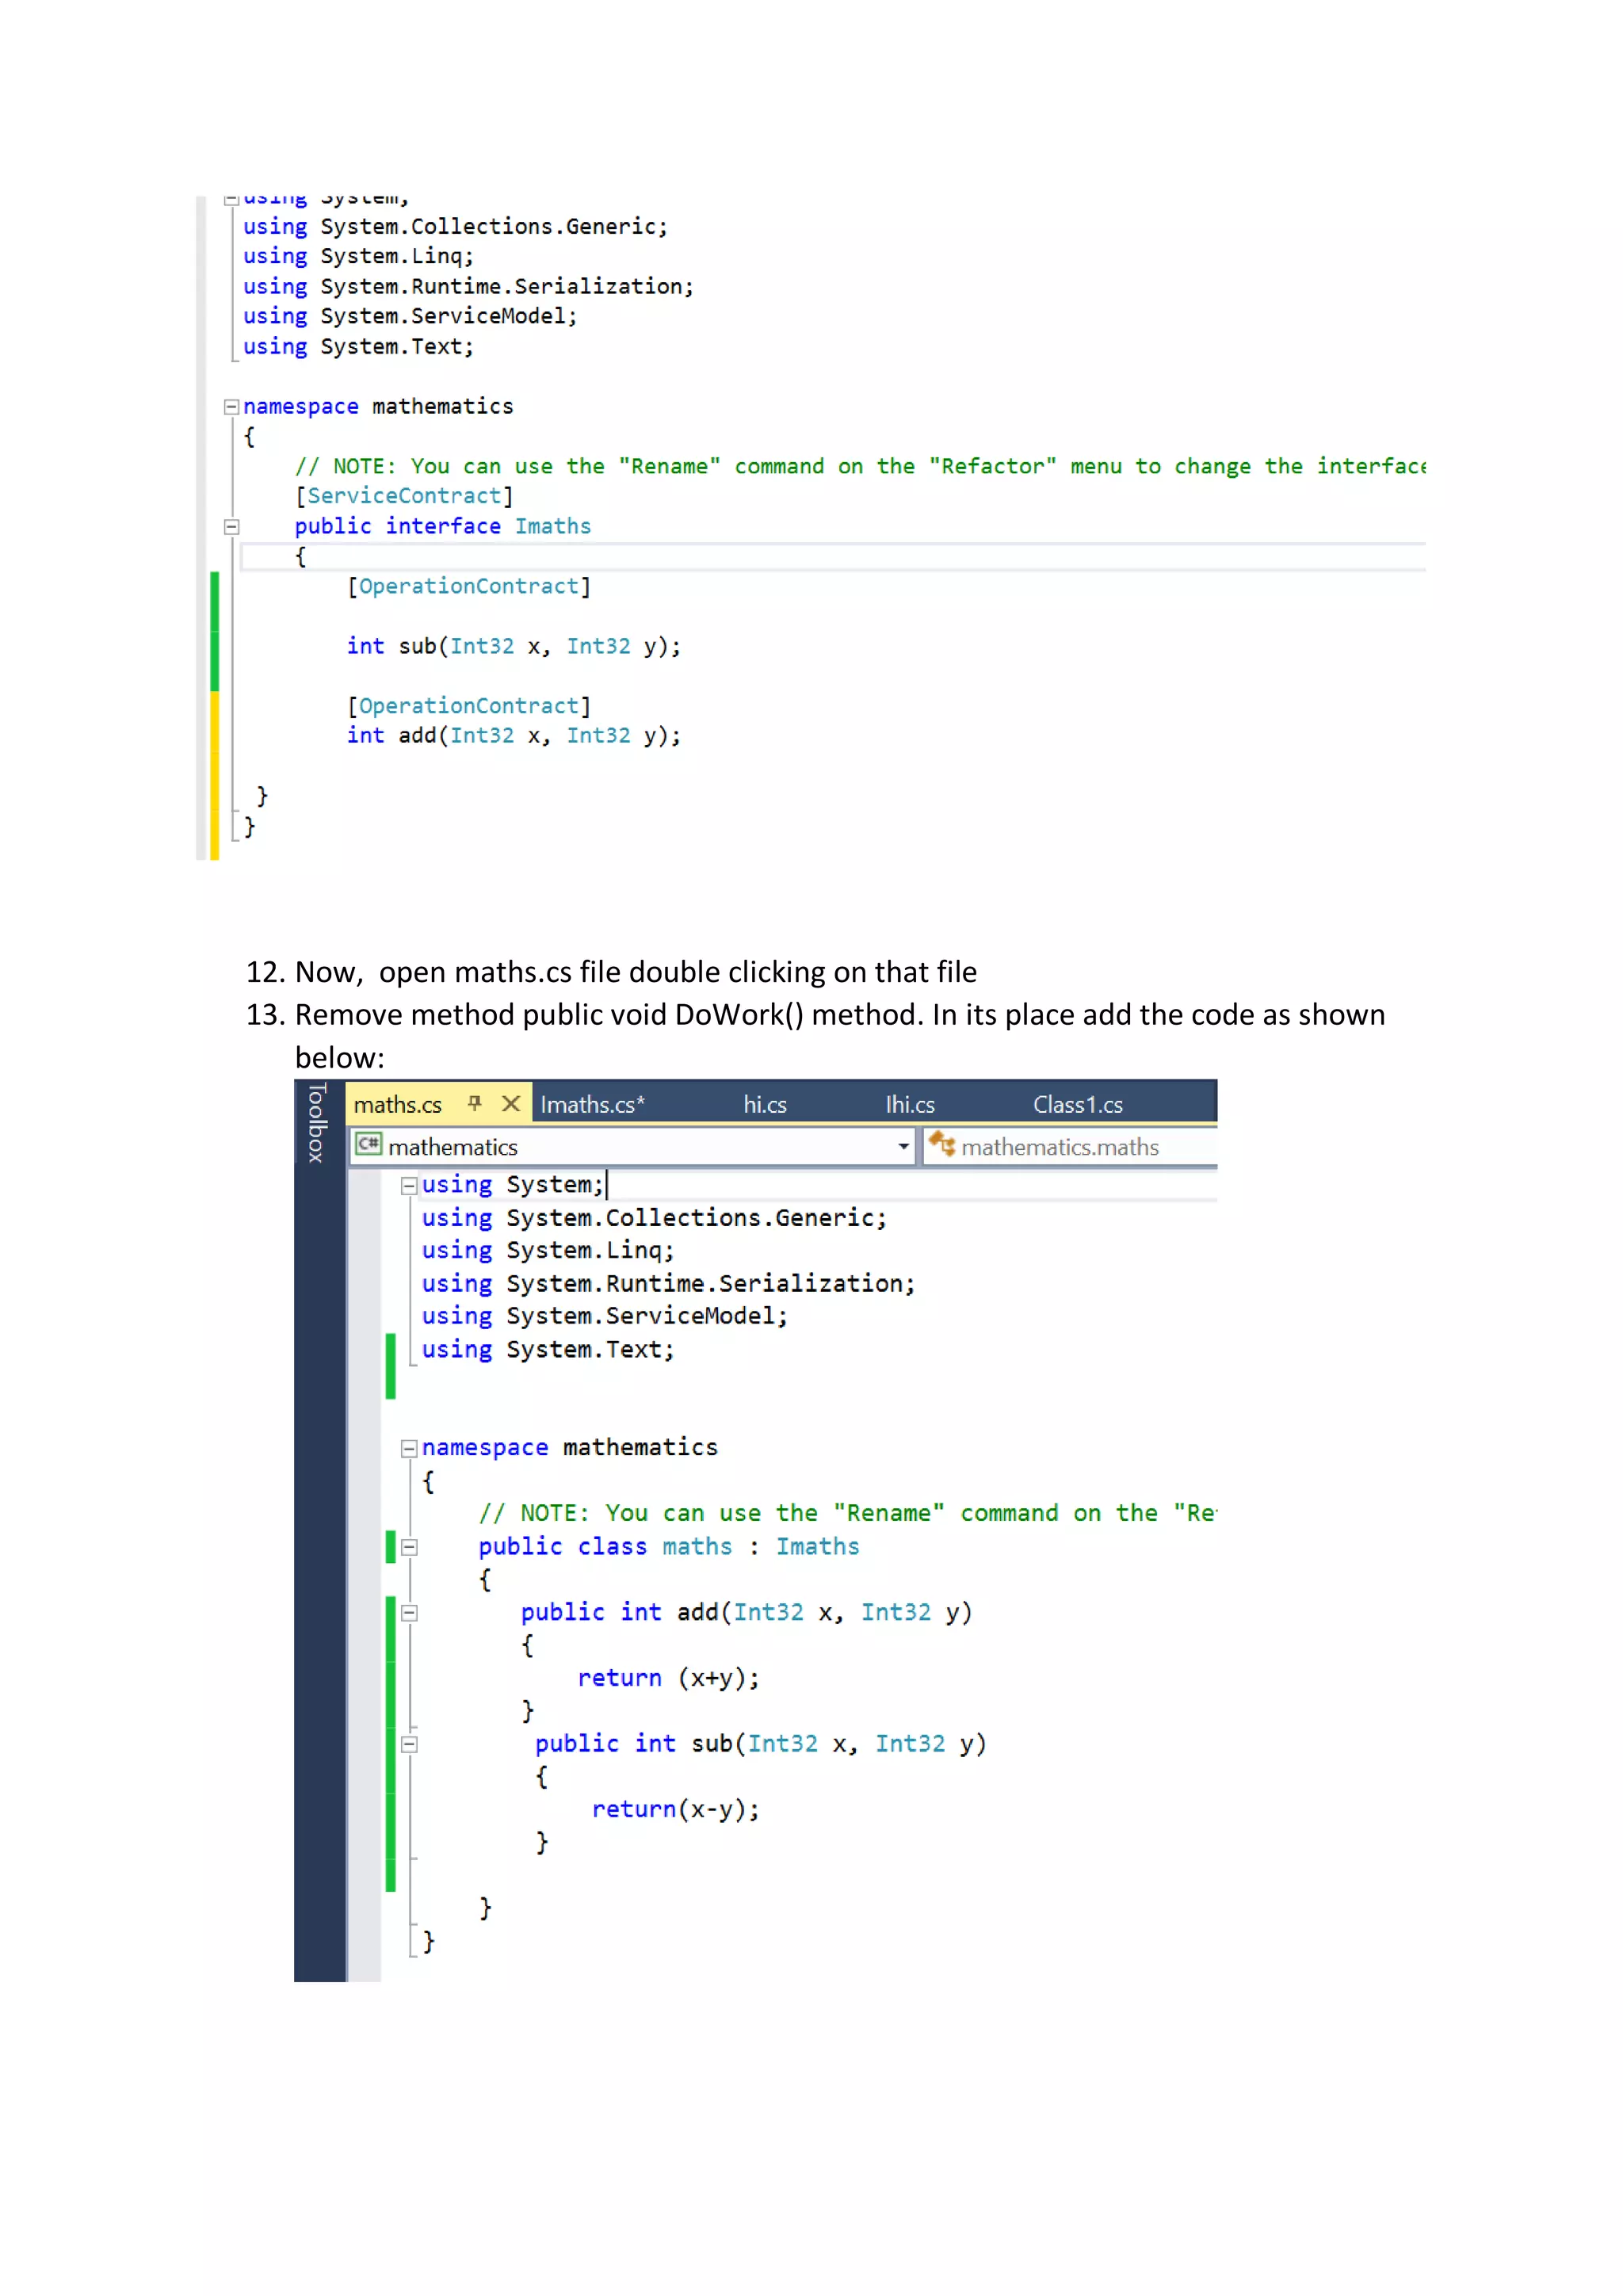Collapse the public interface Imaths block
Viewport: 1623px width, 2296px height.
point(231,527)
